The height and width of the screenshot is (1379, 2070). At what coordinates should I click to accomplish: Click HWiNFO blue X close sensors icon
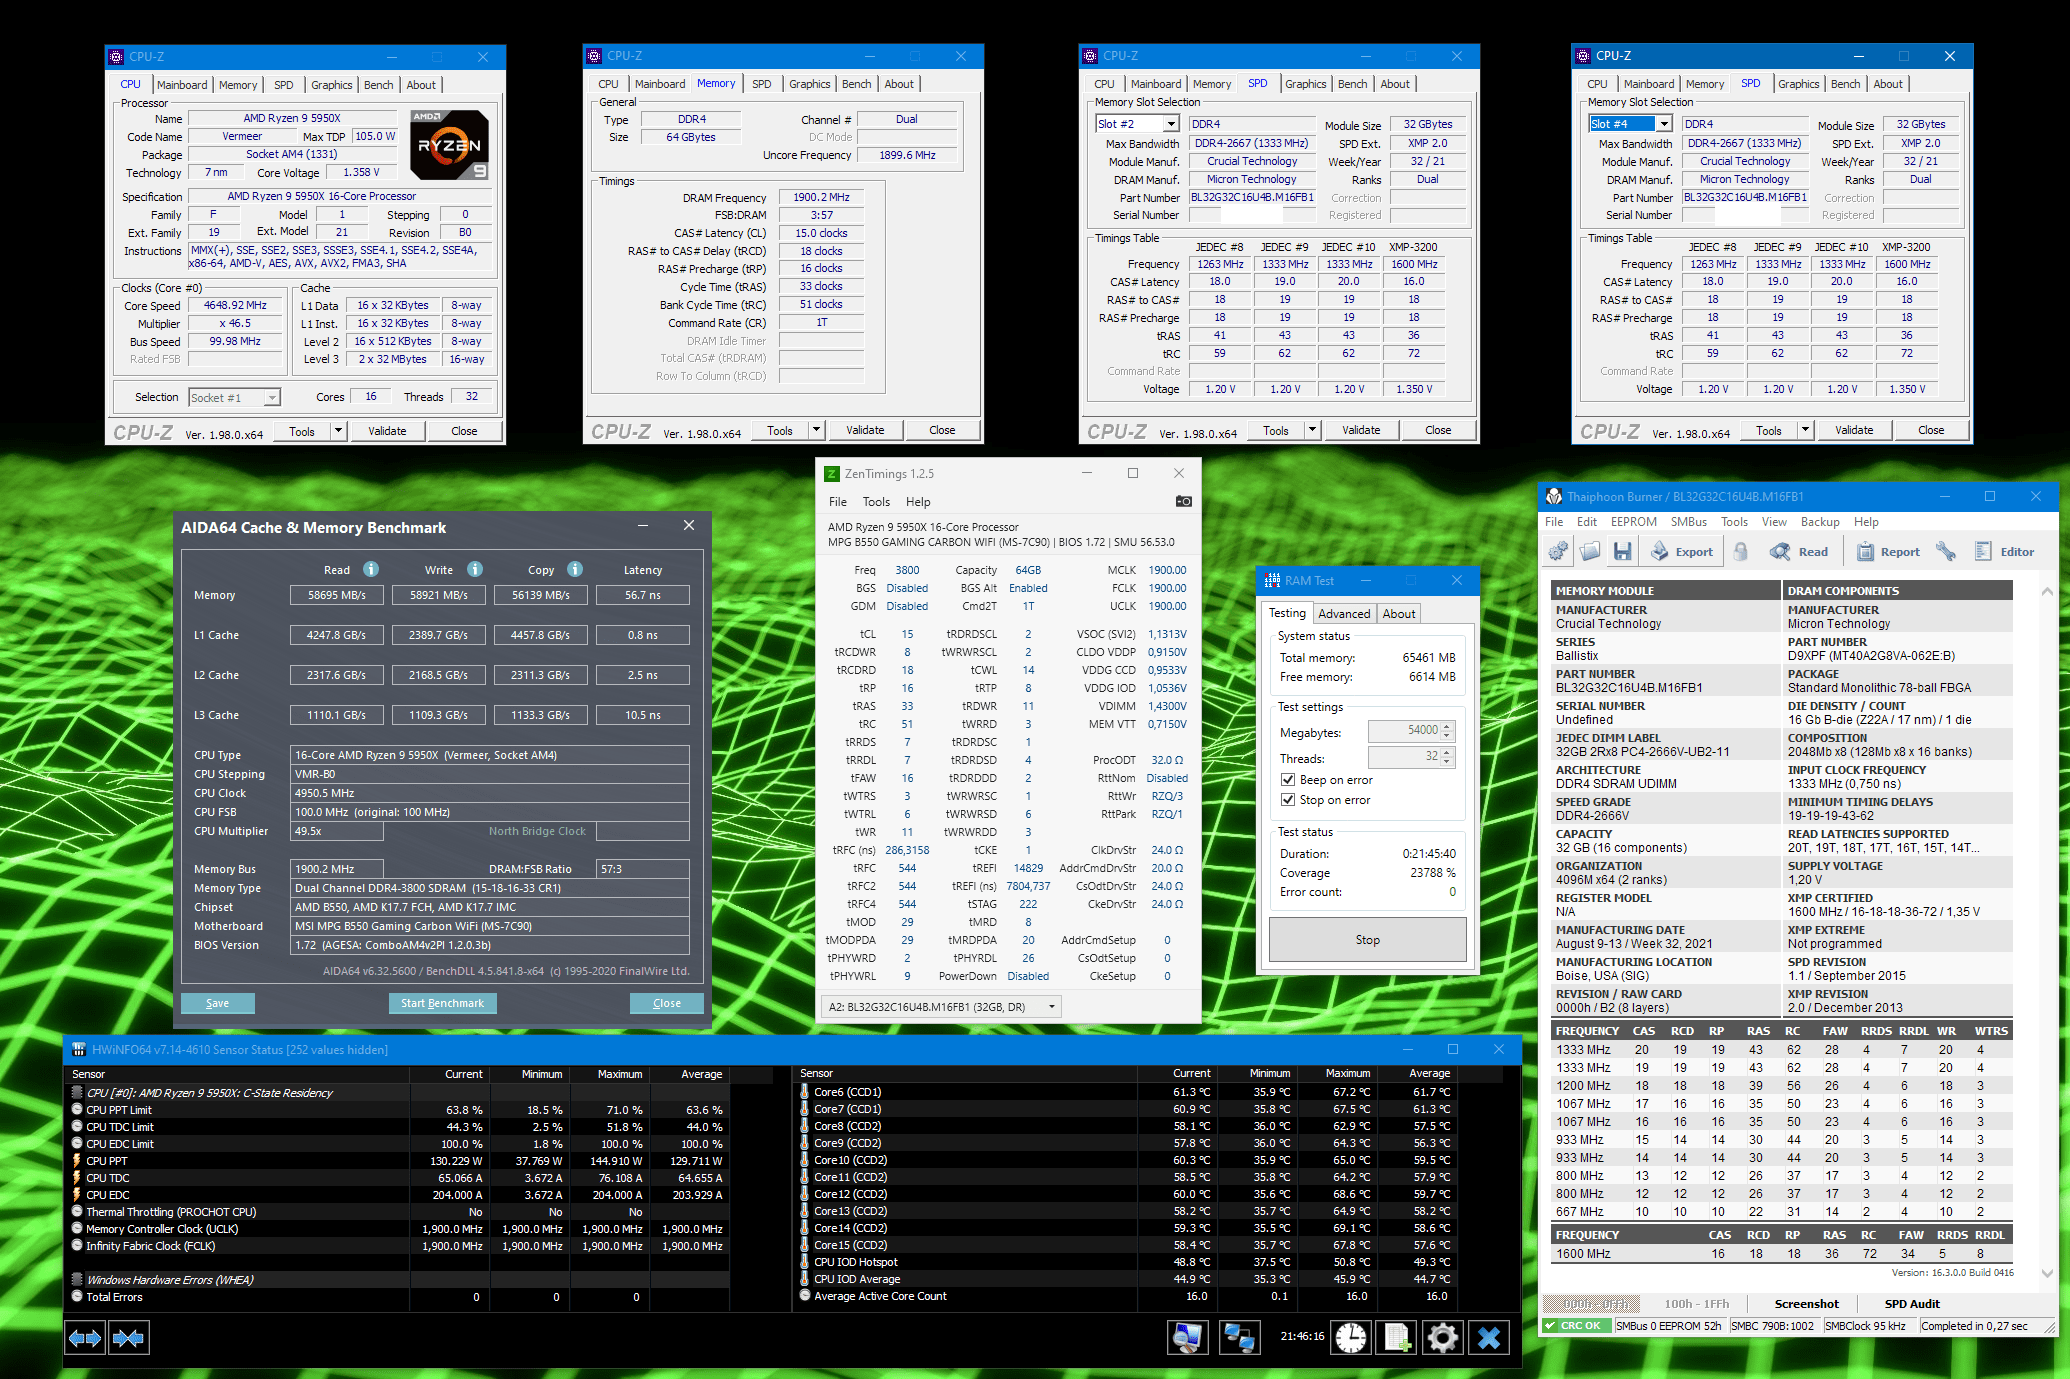[1489, 1337]
